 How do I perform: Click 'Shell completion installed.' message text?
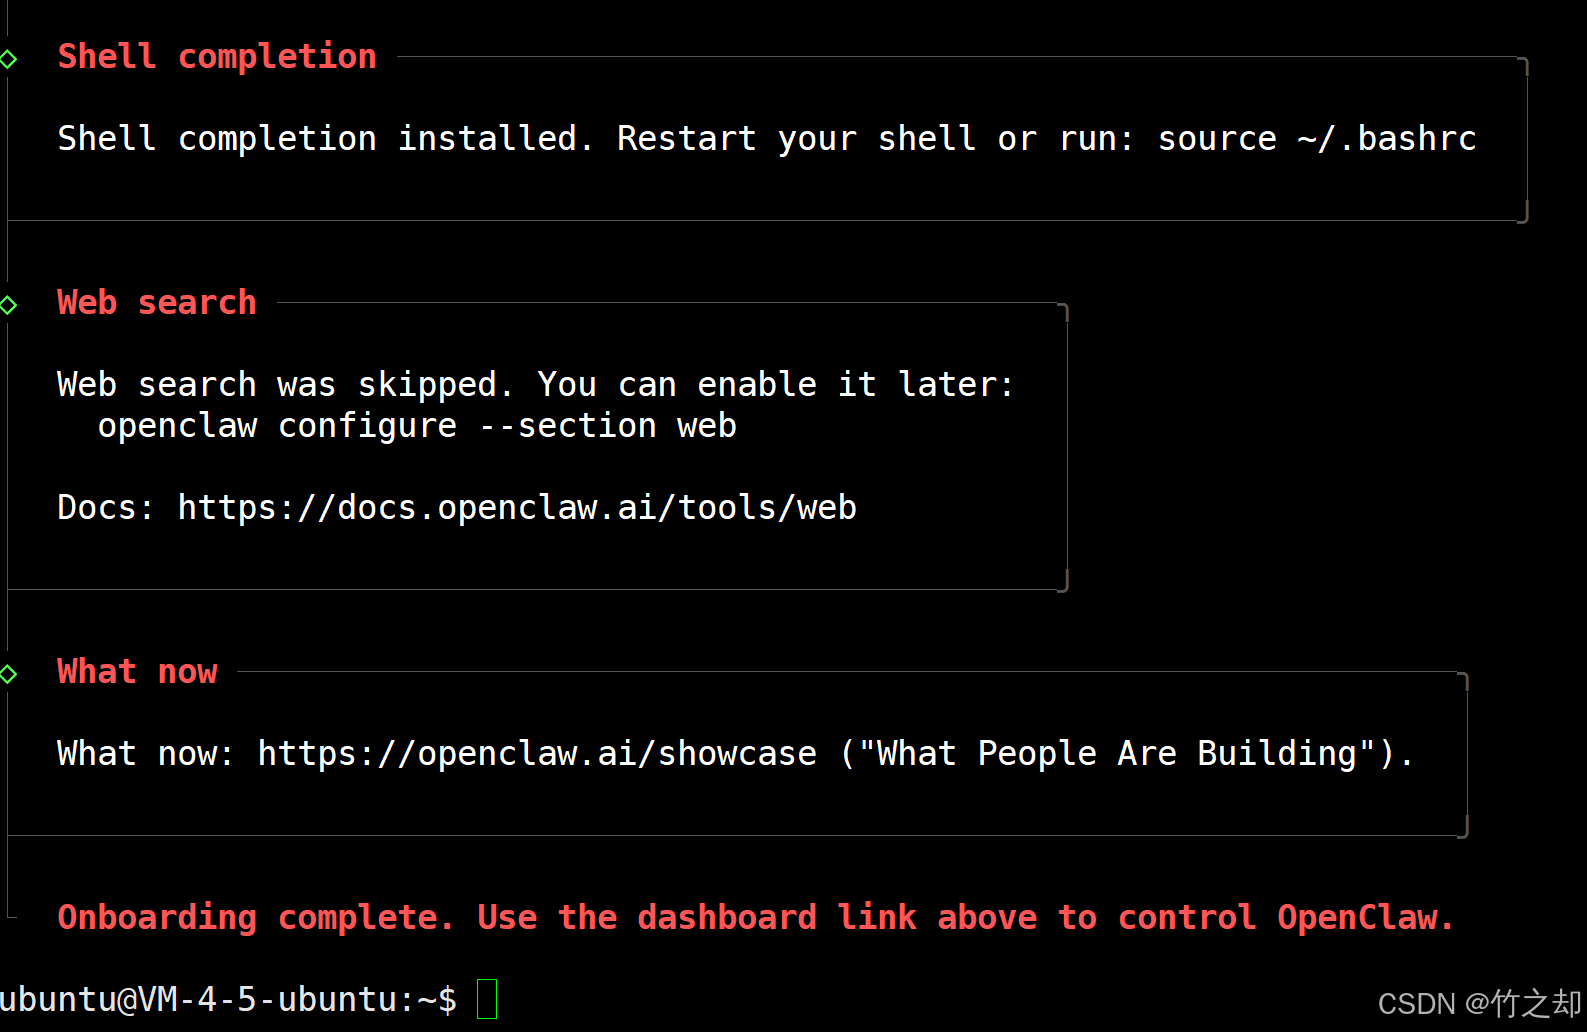click(326, 139)
